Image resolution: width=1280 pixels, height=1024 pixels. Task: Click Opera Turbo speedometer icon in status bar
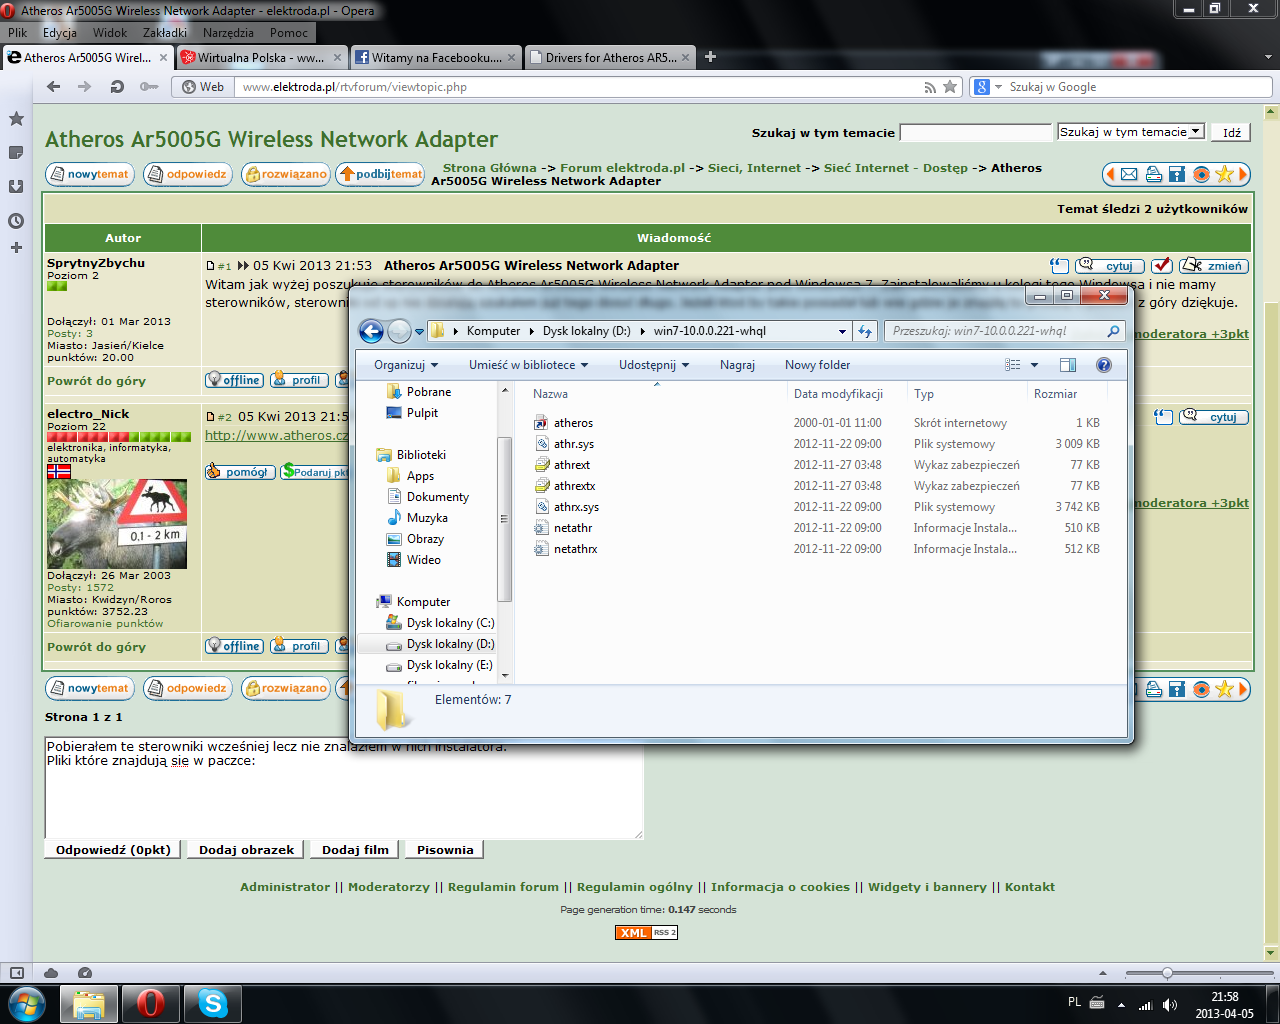coord(84,972)
